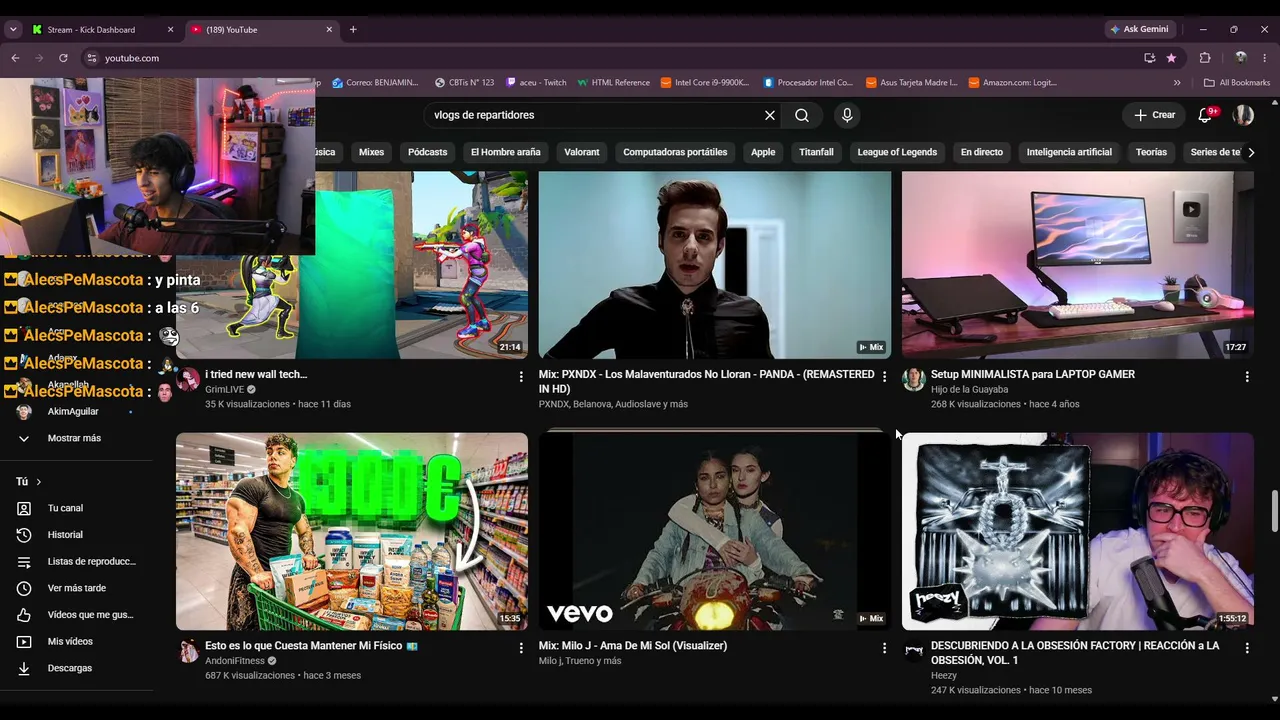Open options for the Obsesión Factory video
1280x720 pixels.
(1247, 648)
